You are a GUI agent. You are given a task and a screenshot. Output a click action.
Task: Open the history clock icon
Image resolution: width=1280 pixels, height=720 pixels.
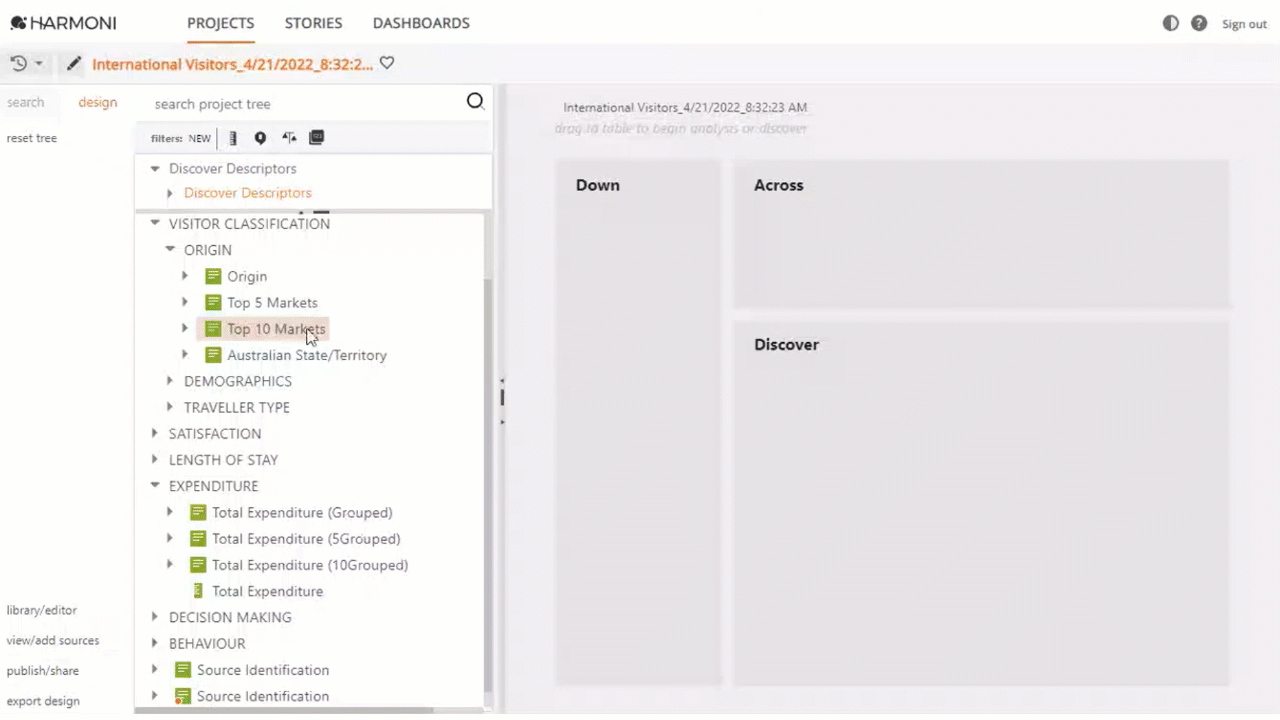(19, 63)
